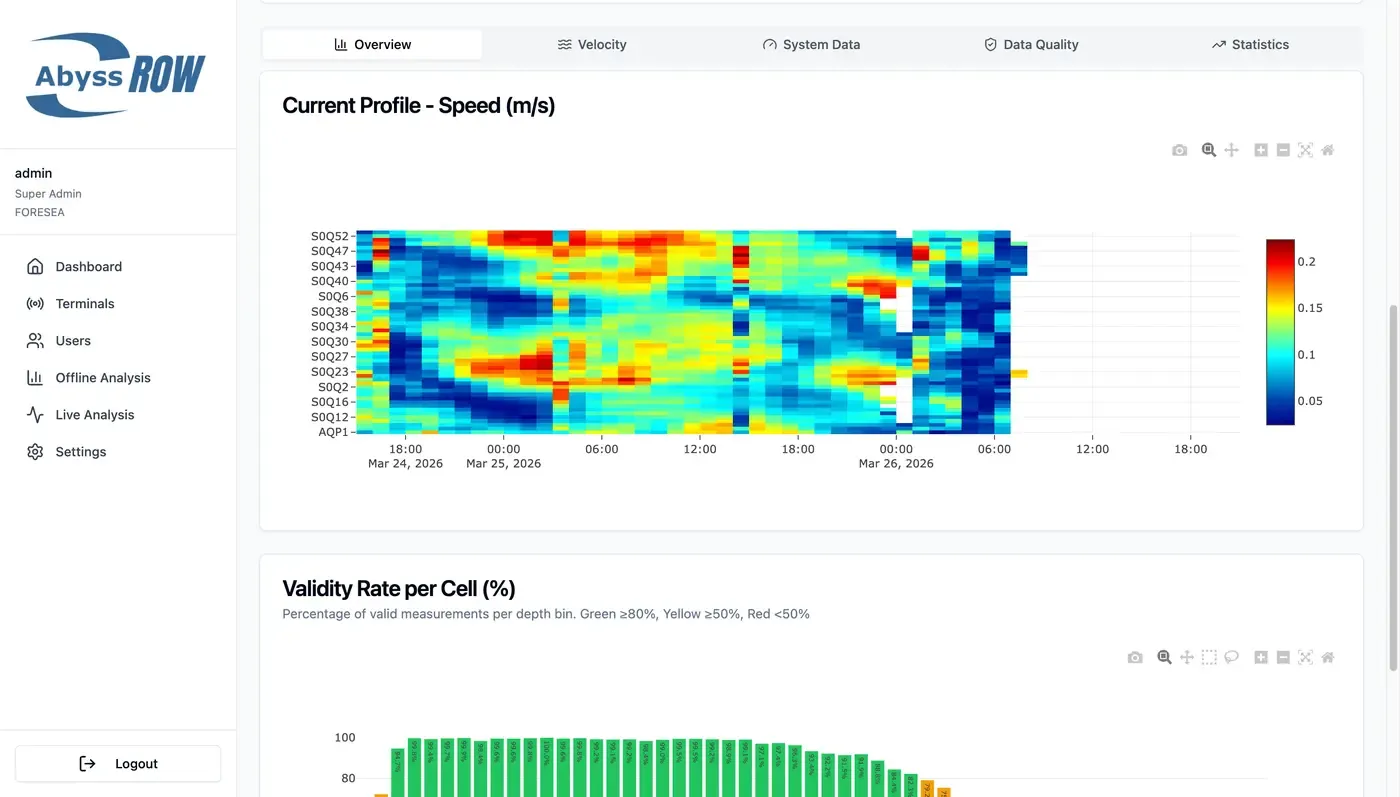This screenshot has width=1400, height=797.
Task: Select Pan tool in Validity Rate toolbar
Action: [1187, 657]
